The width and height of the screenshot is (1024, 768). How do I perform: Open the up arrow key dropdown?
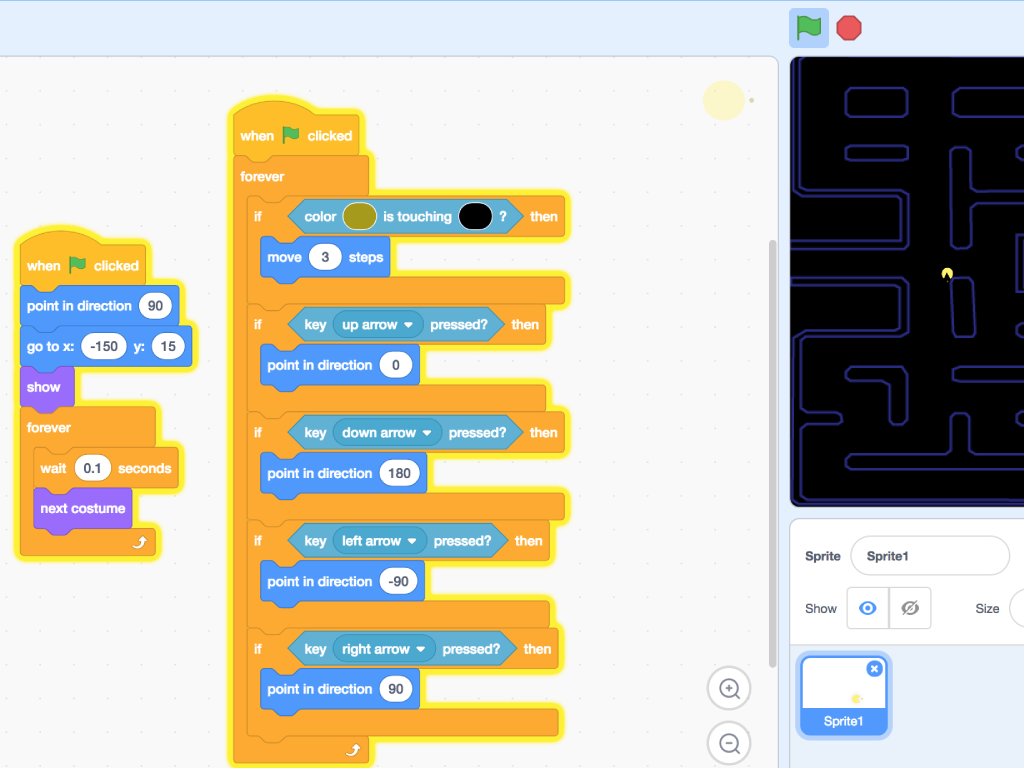click(377, 325)
